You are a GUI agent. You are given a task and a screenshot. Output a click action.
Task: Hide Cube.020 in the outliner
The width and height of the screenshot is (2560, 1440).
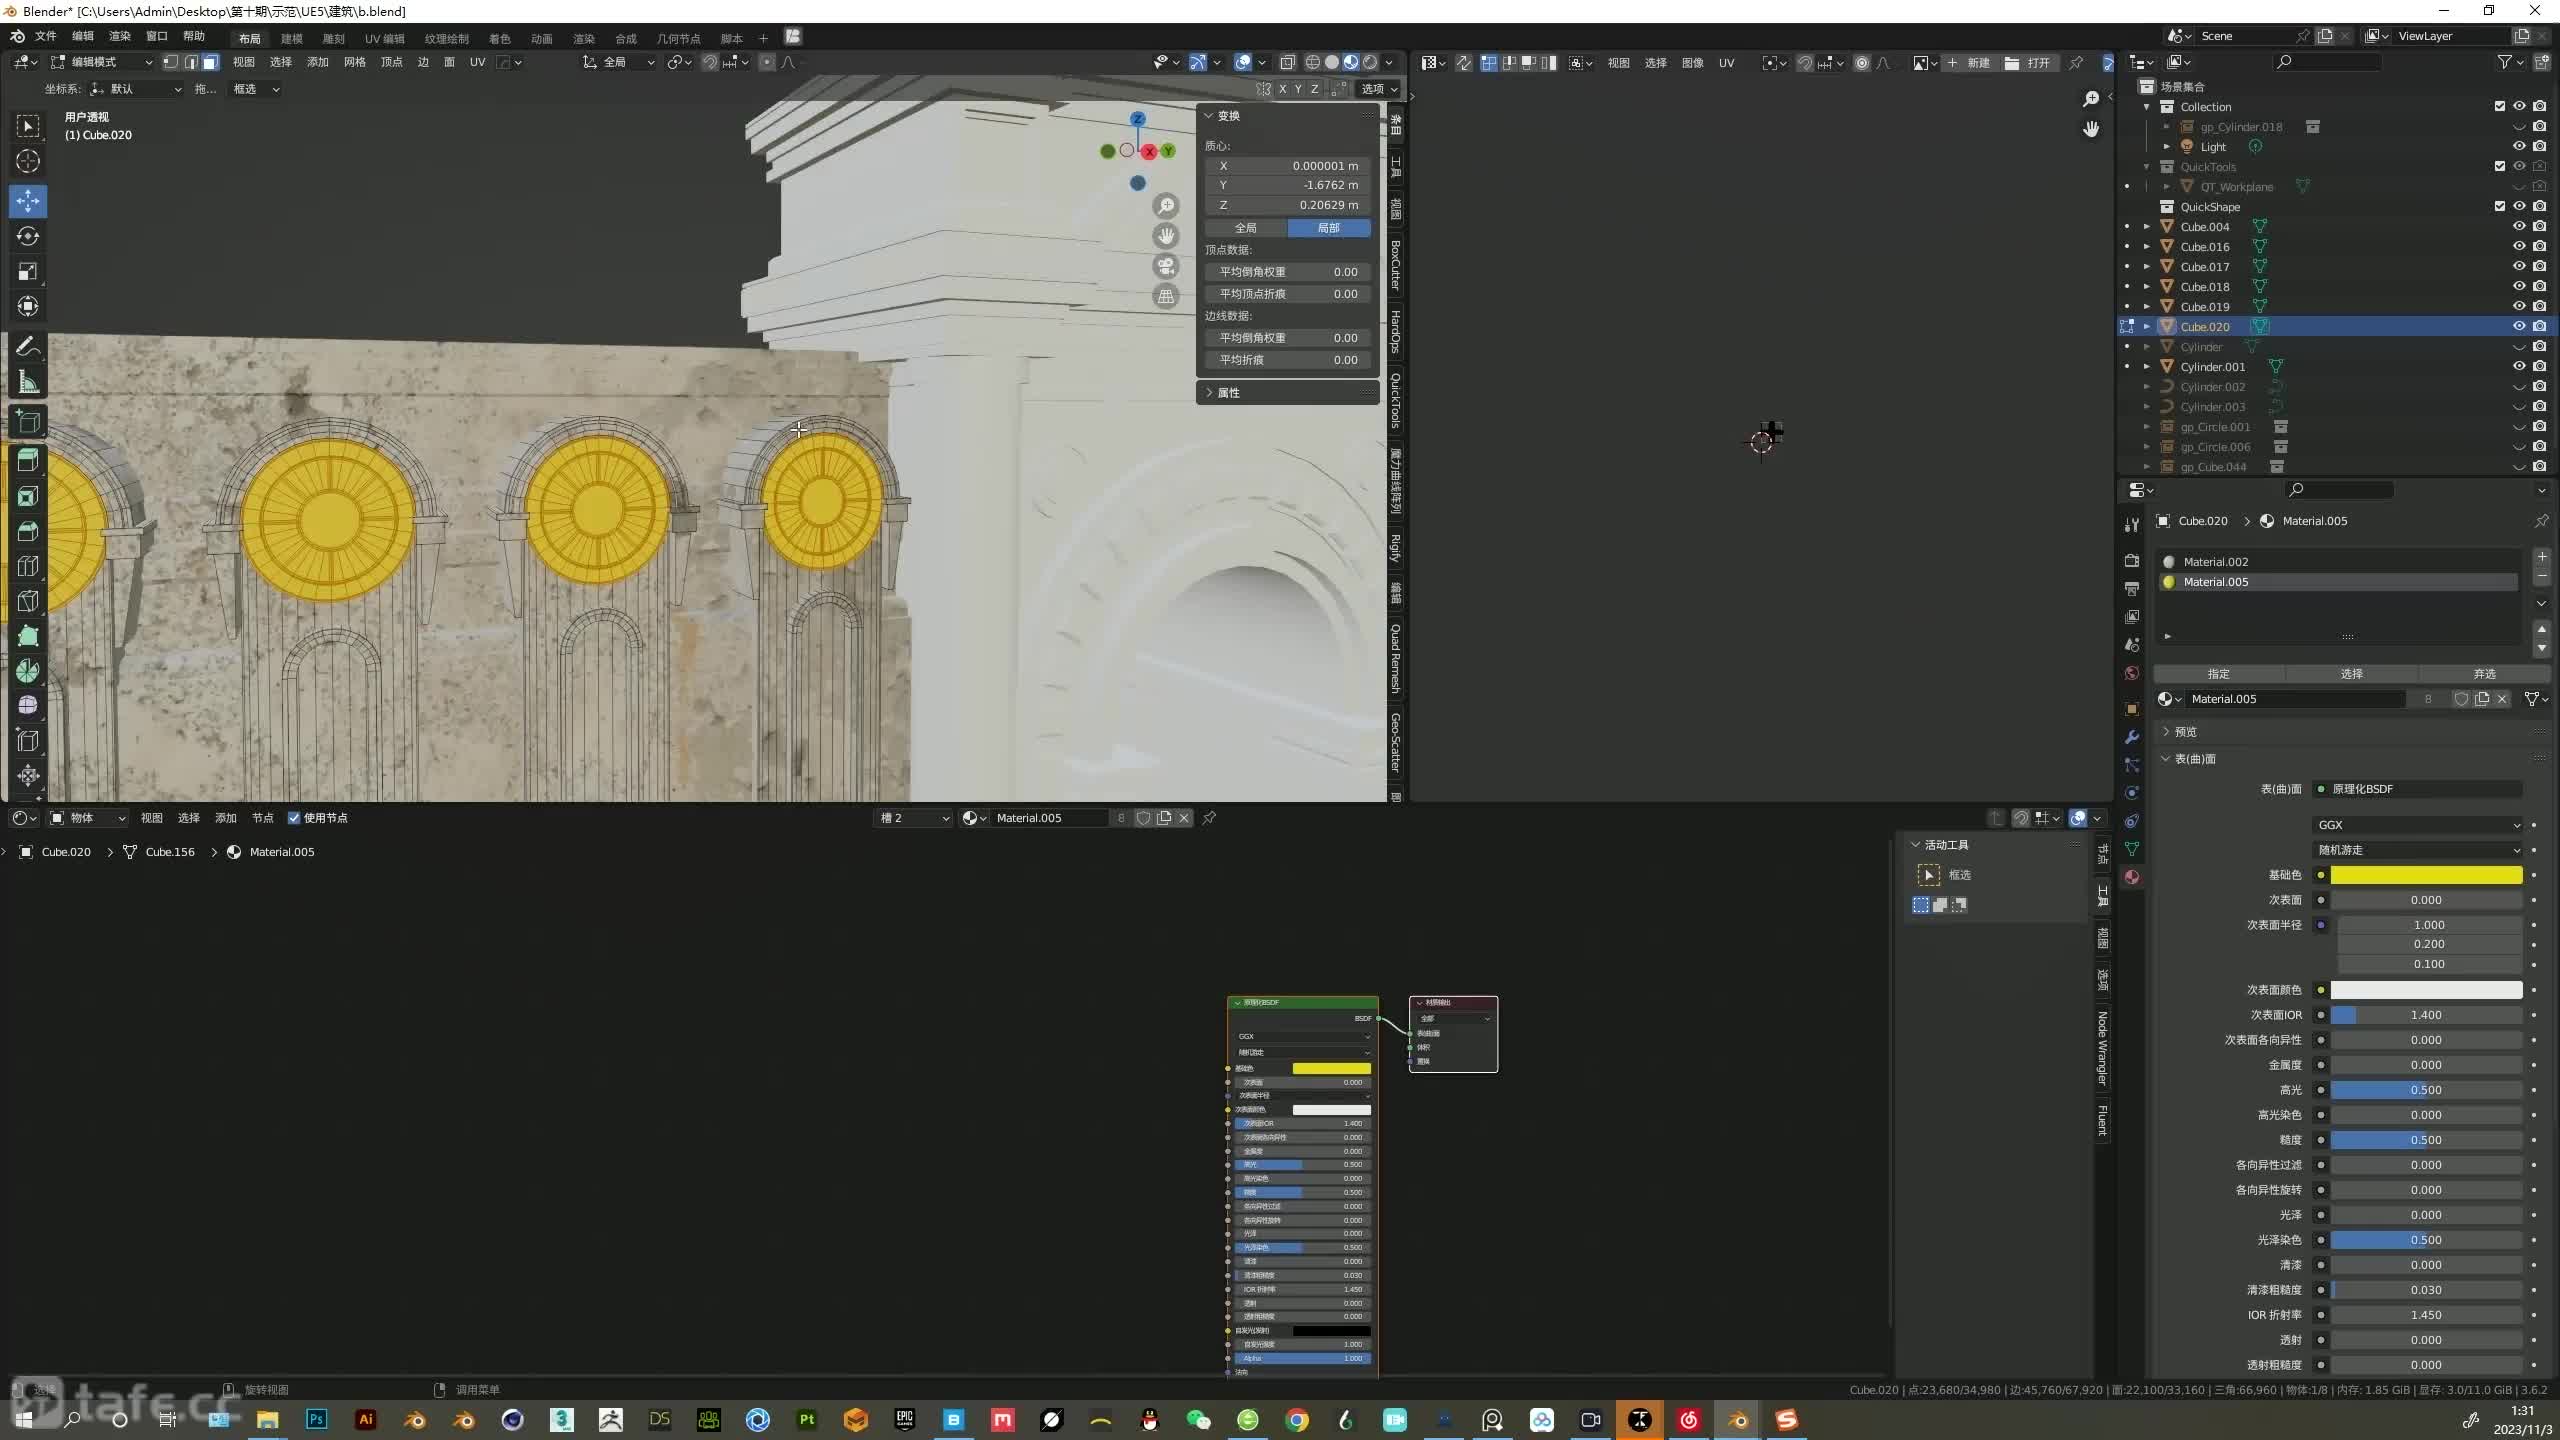pos(2519,326)
